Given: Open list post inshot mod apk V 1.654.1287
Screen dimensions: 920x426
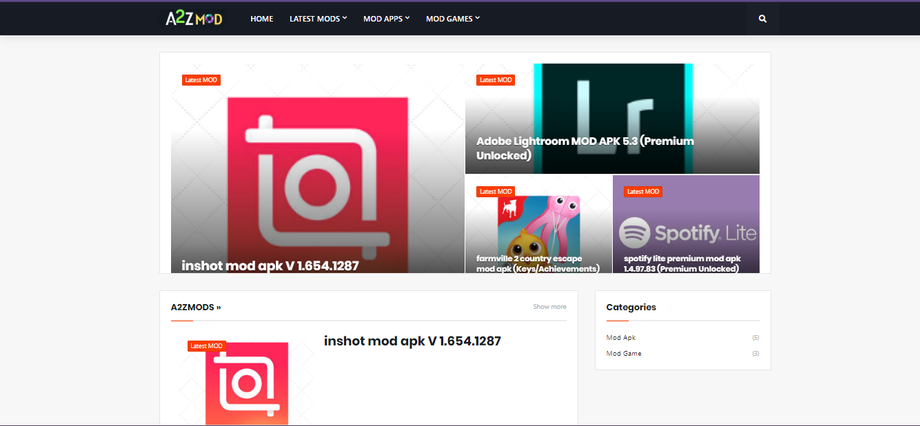Looking at the screenshot, I should tap(412, 341).
